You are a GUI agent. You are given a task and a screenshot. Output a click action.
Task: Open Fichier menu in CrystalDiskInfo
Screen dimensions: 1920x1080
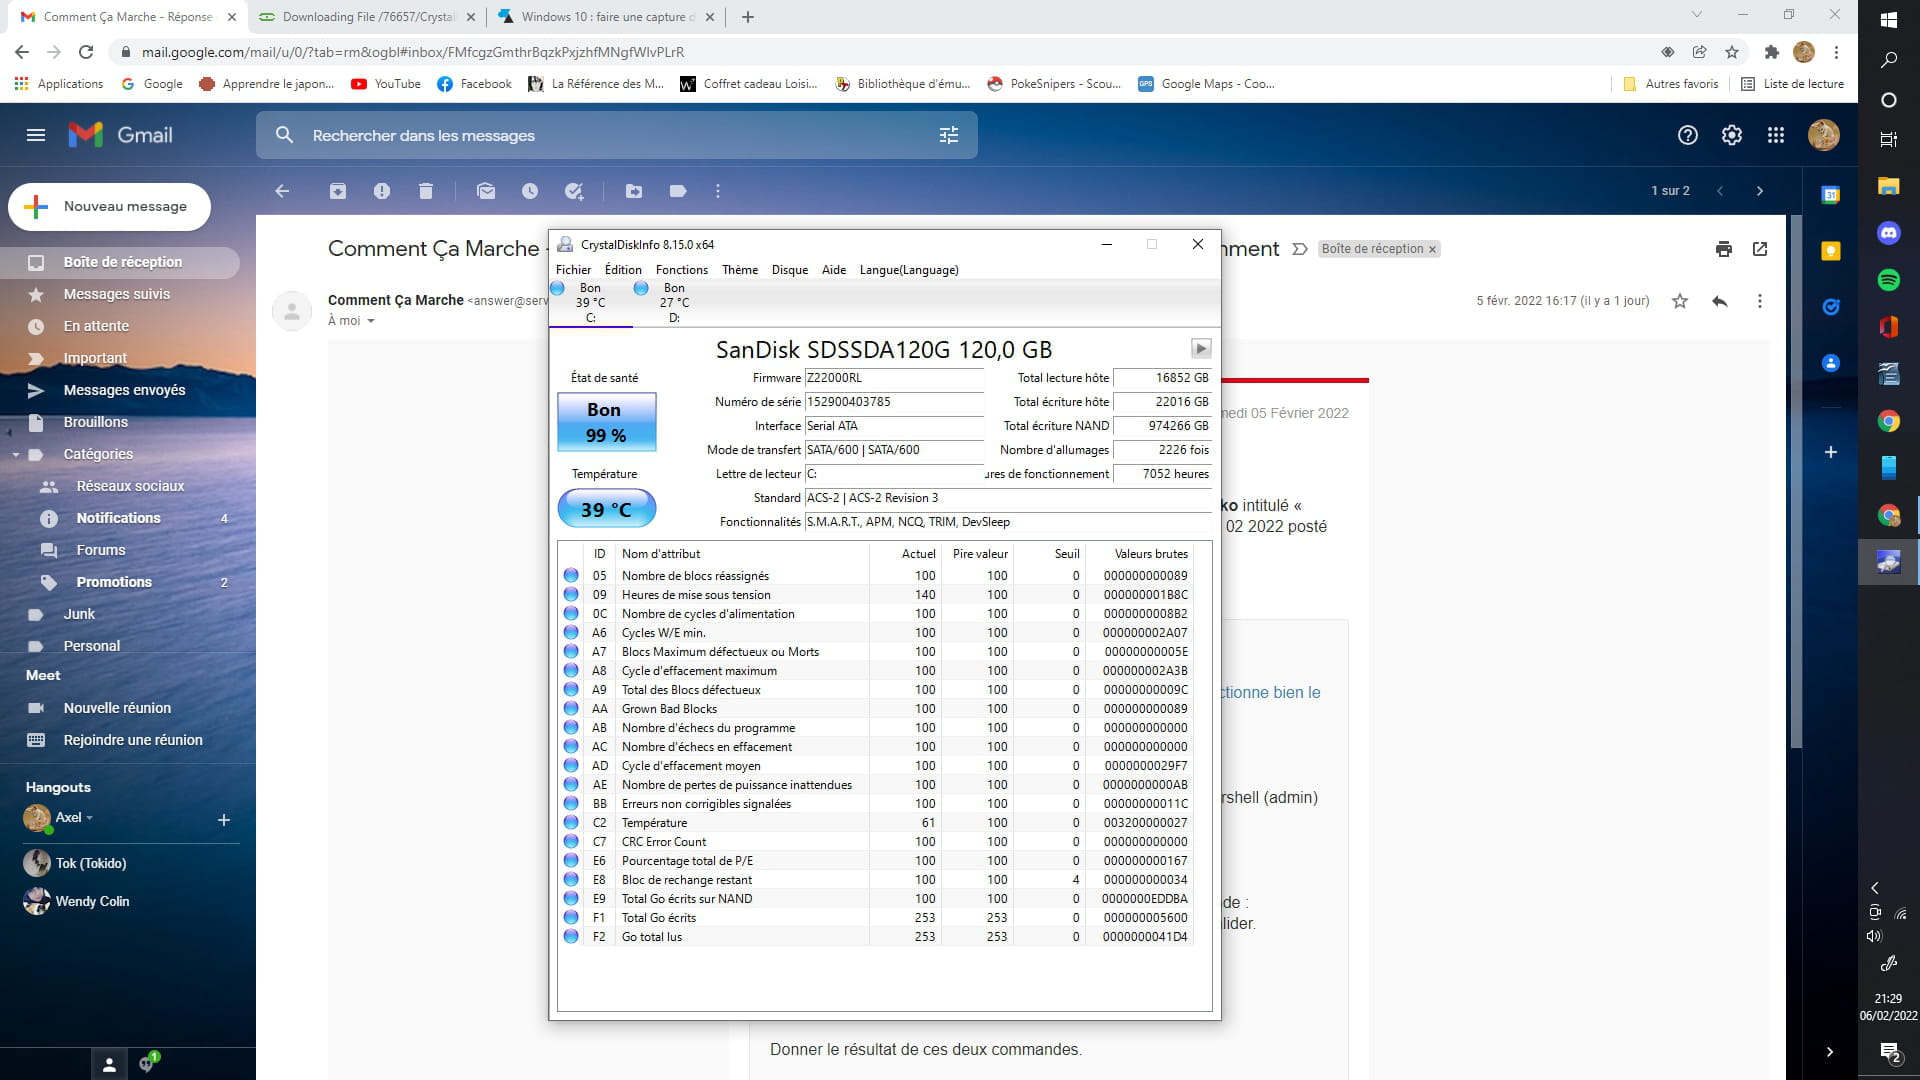(573, 270)
